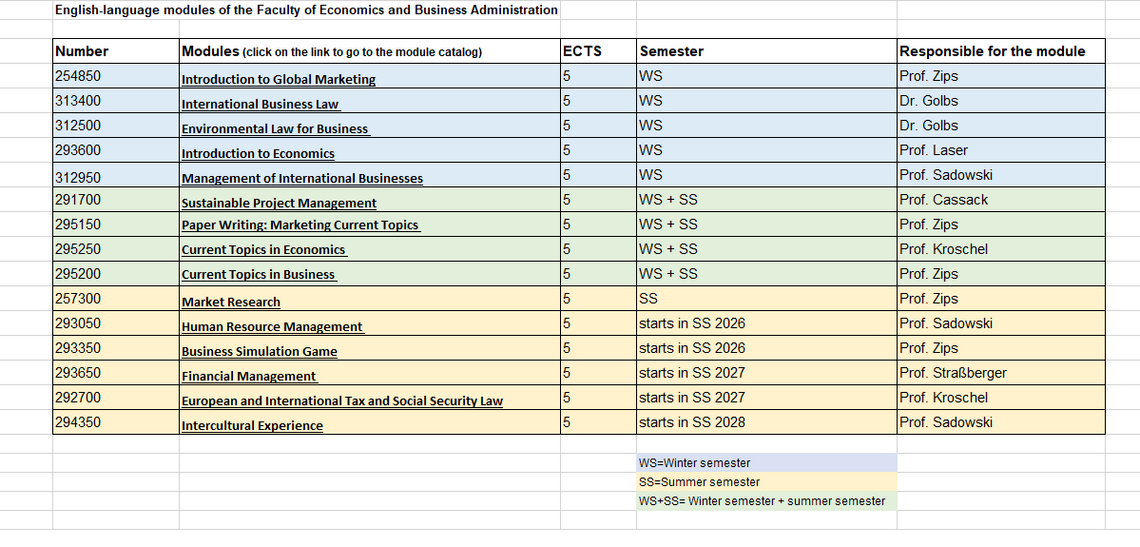Select Dr. Golbs cell in row 313400
This screenshot has width=1140, height=547.
(x=1001, y=101)
